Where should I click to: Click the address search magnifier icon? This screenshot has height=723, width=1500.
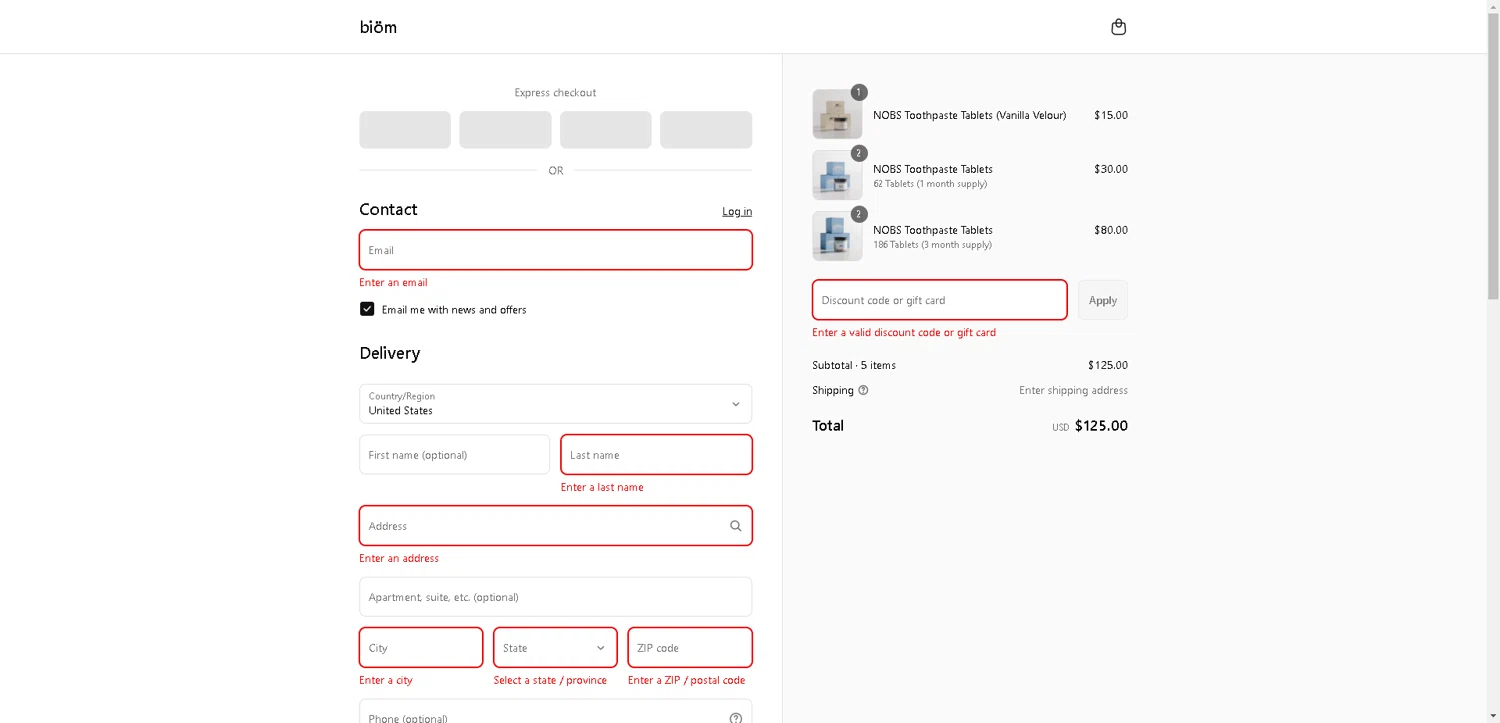click(735, 526)
